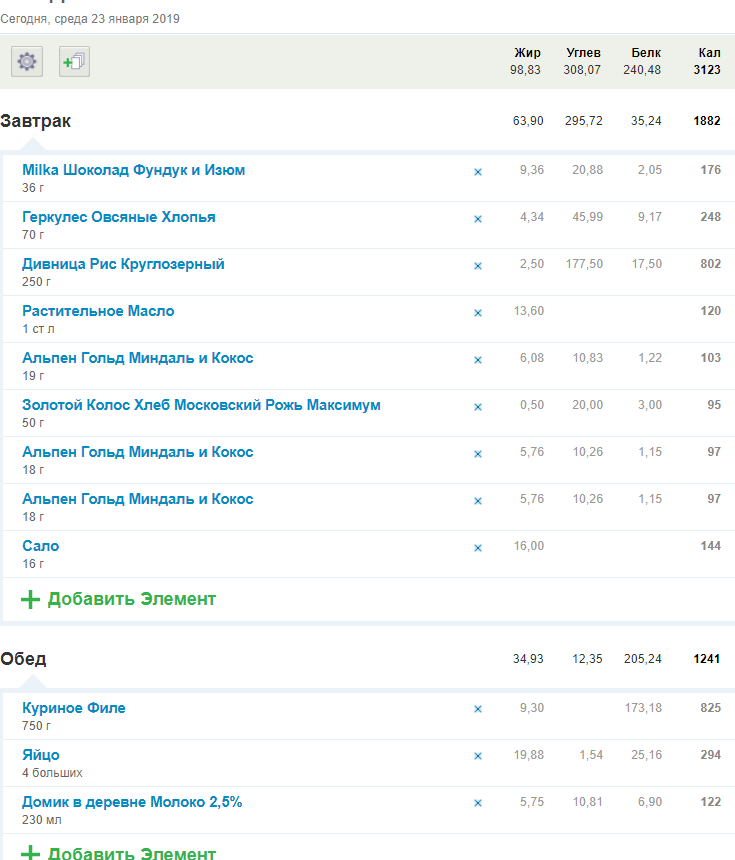This screenshot has height=860, width=735.
Task: Remove Дивница Рис Круглозерный with X icon
Action: click(477, 266)
